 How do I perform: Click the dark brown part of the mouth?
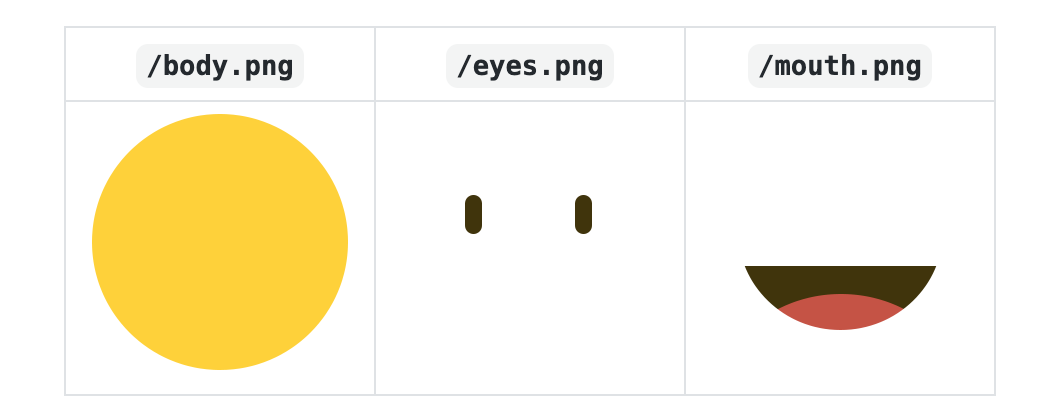[x=840, y=280]
